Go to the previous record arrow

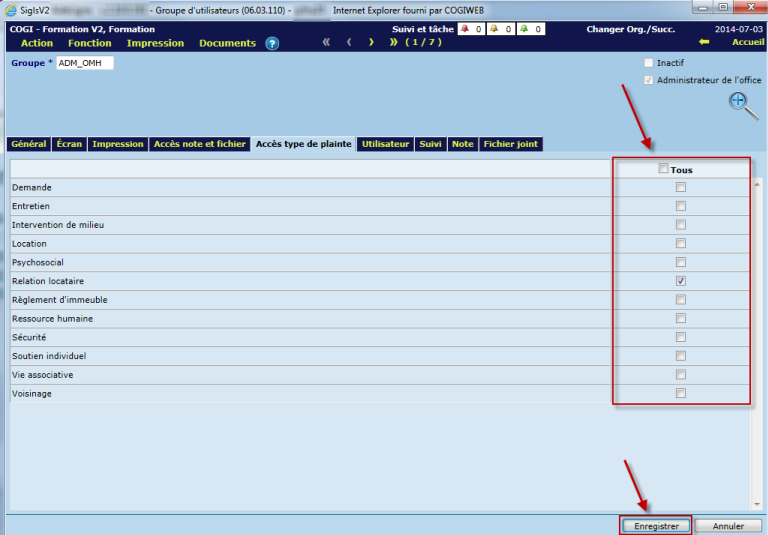point(349,43)
